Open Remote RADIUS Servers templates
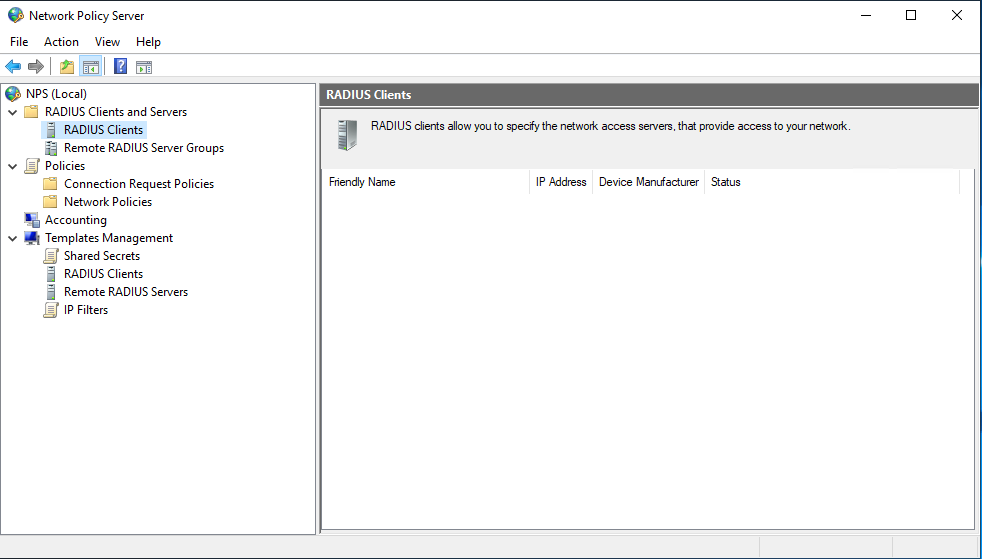 pos(126,292)
